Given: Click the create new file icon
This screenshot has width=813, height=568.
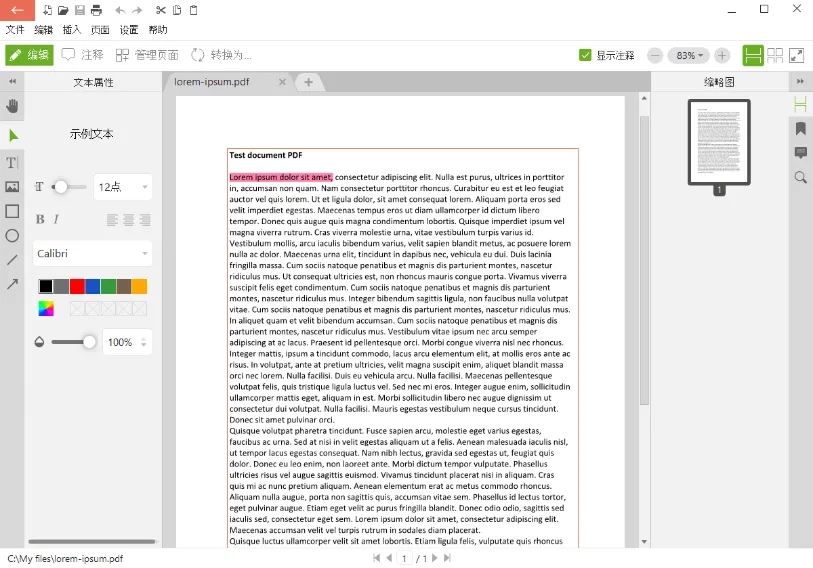Looking at the screenshot, I should coord(47,10).
